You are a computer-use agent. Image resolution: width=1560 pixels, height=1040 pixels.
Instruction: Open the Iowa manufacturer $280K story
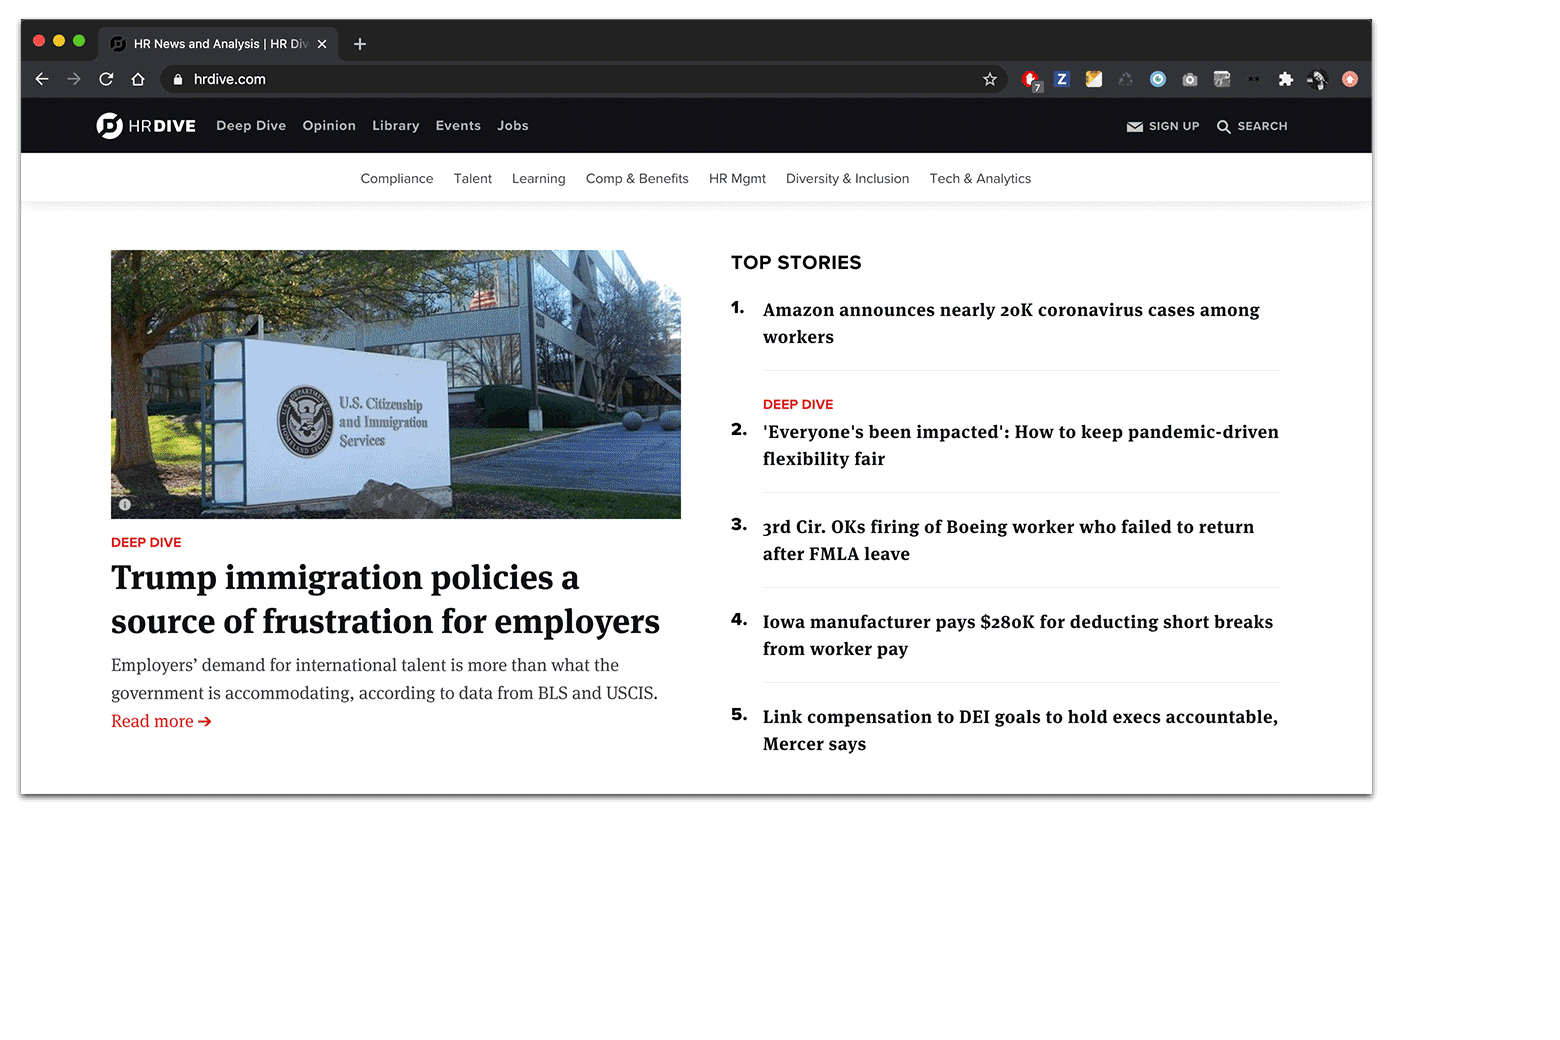click(1018, 636)
